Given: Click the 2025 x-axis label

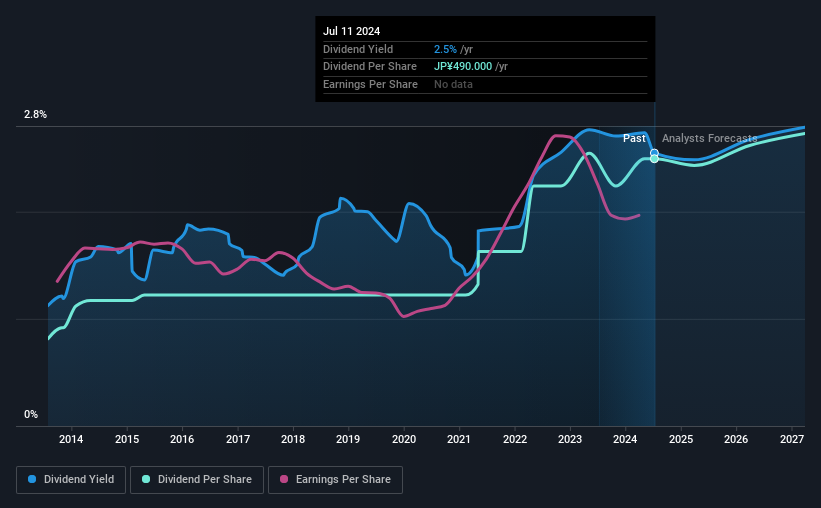Looking at the screenshot, I should click(681, 439).
